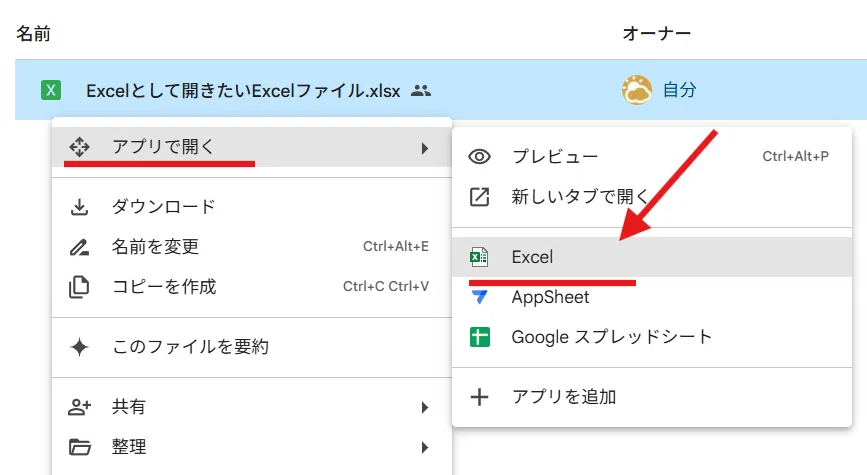Select 新しいタブで開く option
Image resolution: width=867 pixels, height=475 pixels.
coord(652,196)
